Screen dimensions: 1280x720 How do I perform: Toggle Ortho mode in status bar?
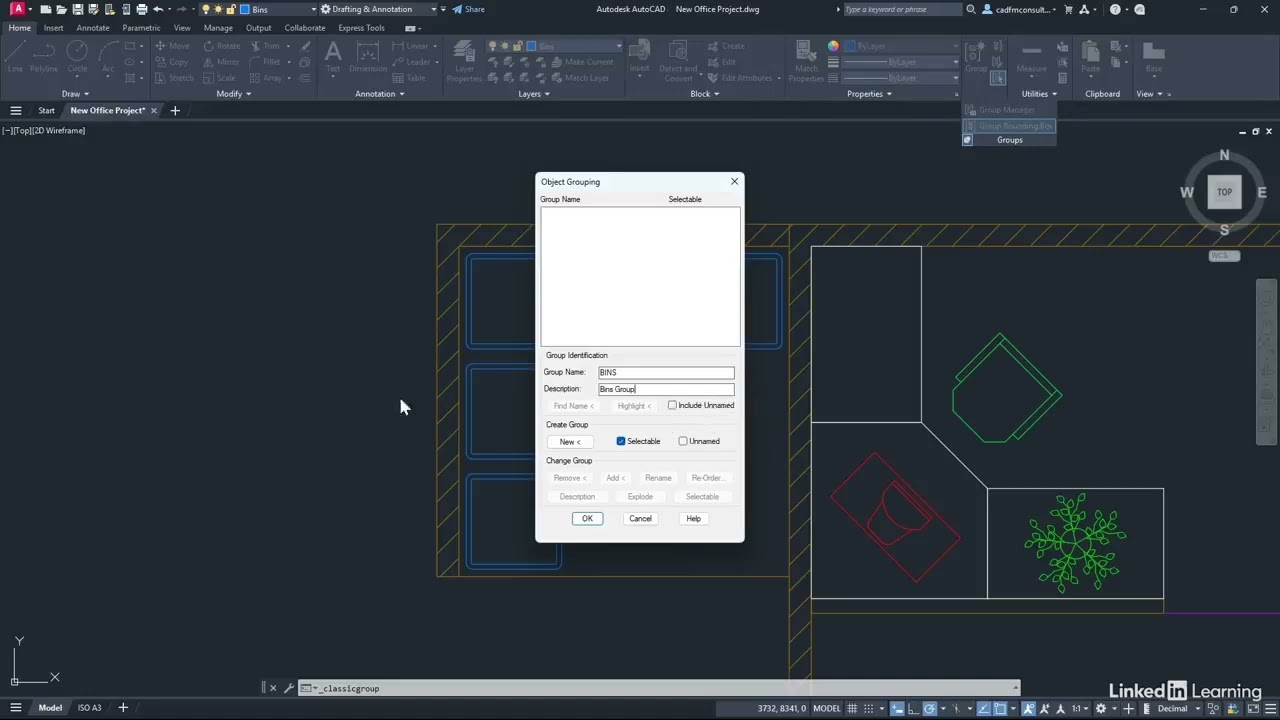pyautogui.click(x=913, y=708)
